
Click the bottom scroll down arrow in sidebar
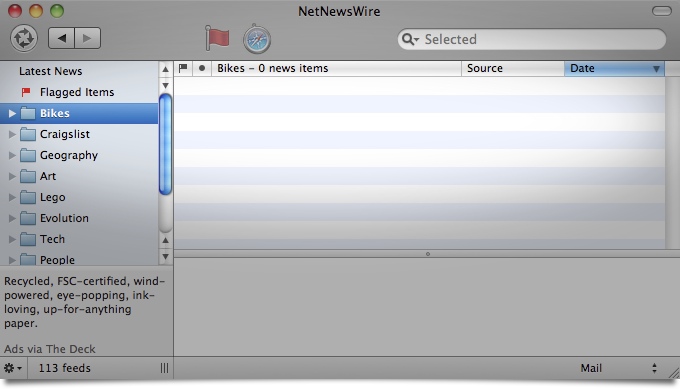pos(165,256)
